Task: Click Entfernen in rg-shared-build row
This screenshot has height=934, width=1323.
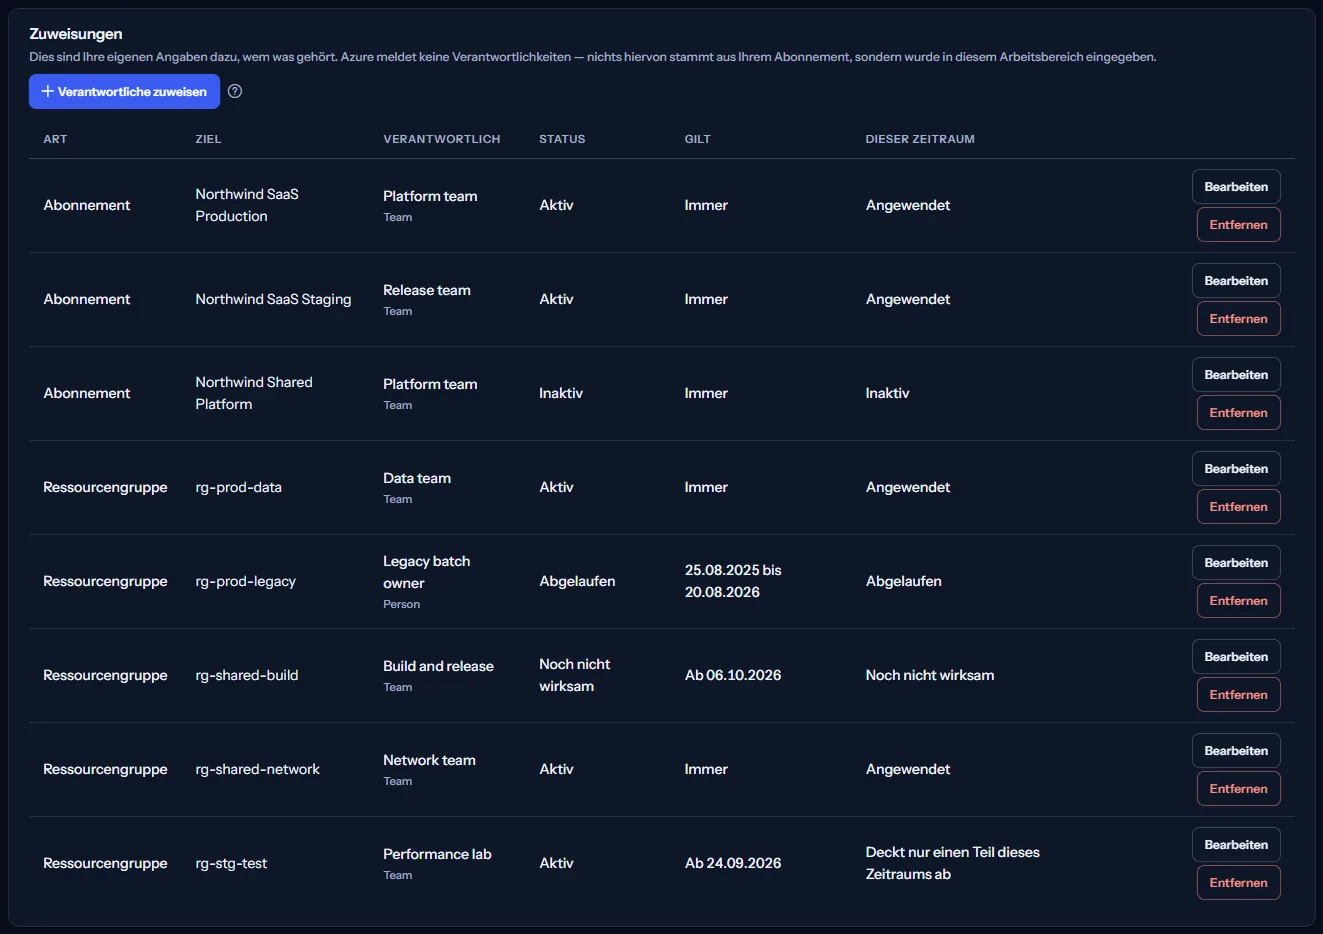Action: click(x=1238, y=695)
